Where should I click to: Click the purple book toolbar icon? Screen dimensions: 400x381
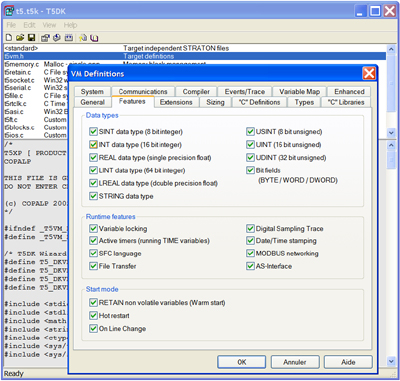(x=94, y=38)
